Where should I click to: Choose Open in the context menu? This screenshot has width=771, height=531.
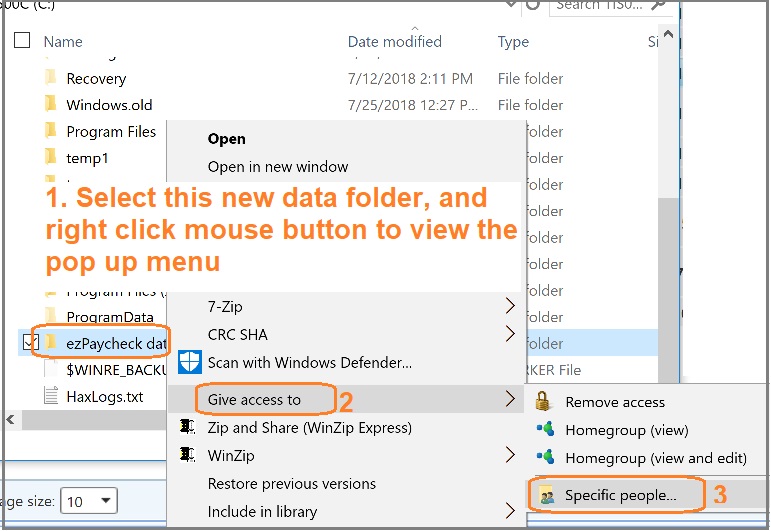tap(226, 139)
